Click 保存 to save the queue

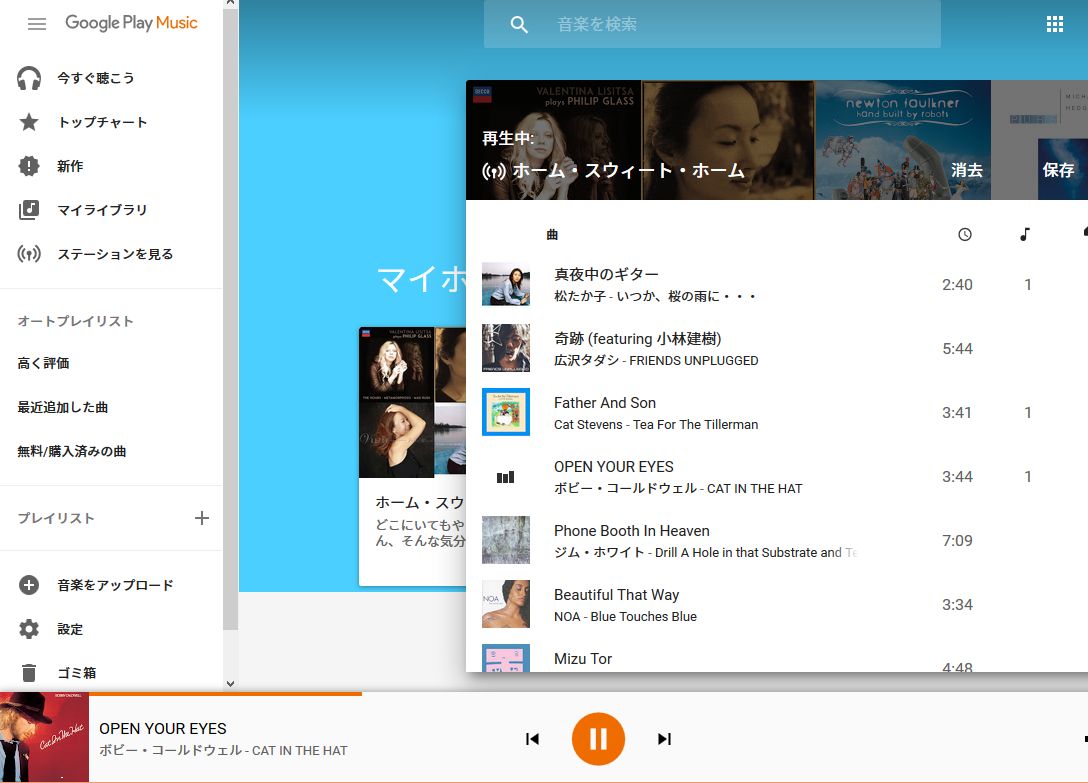click(1058, 170)
